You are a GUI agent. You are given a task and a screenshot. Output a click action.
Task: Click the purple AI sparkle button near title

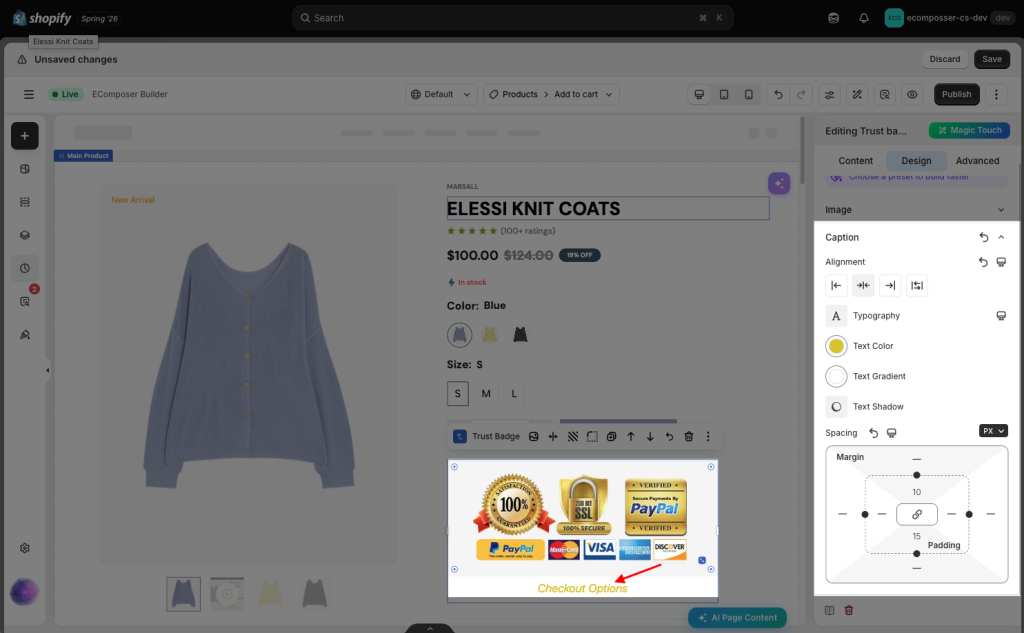[779, 184]
